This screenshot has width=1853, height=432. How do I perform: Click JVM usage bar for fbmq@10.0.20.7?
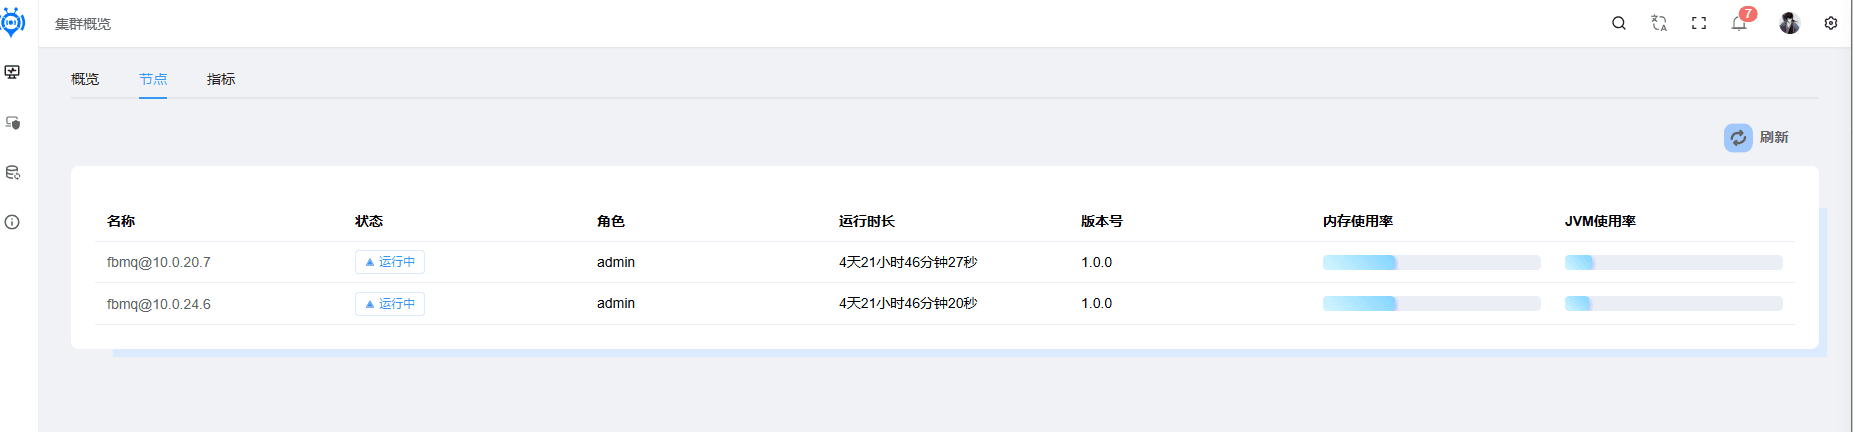pos(1673,262)
